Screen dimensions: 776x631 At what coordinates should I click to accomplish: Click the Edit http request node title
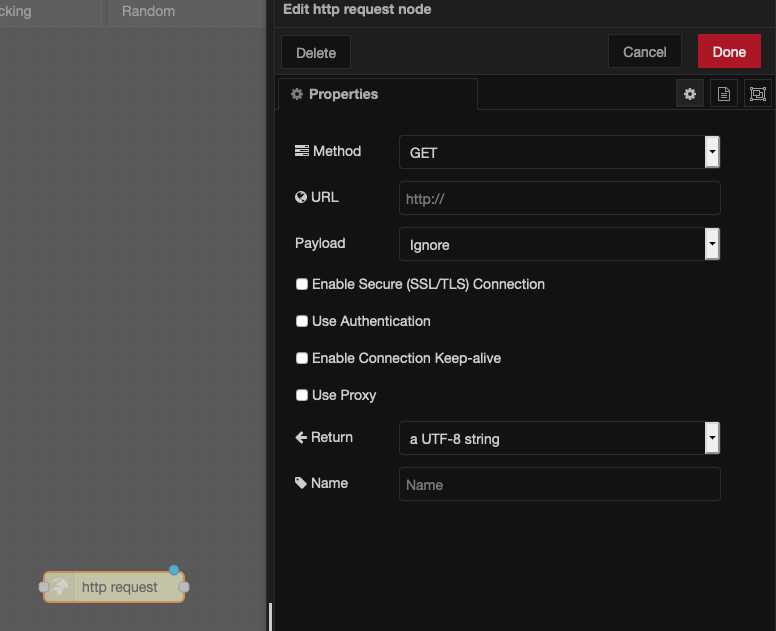(x=357, y=9)
